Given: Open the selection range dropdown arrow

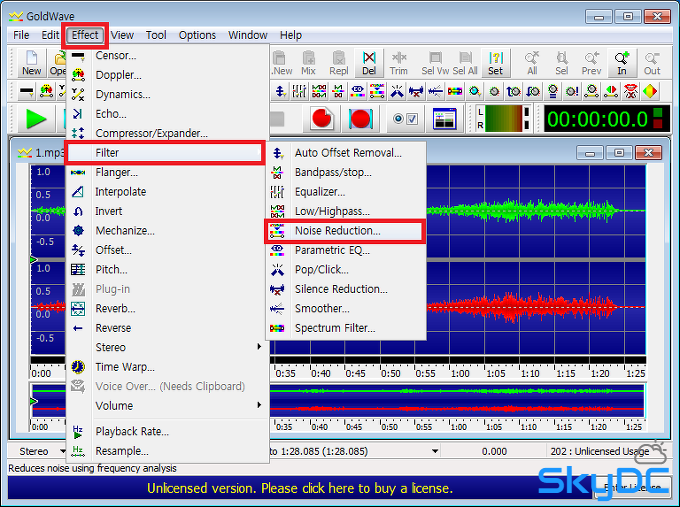Looking at the screenshot, I should pos(435,451).
